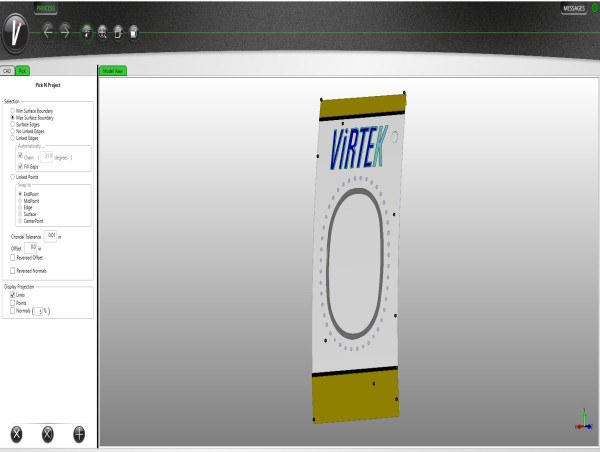Viewport: 600px width, 452px height.
Task: Enable Points display projection checkbox
Action: (x=13, y=303)
